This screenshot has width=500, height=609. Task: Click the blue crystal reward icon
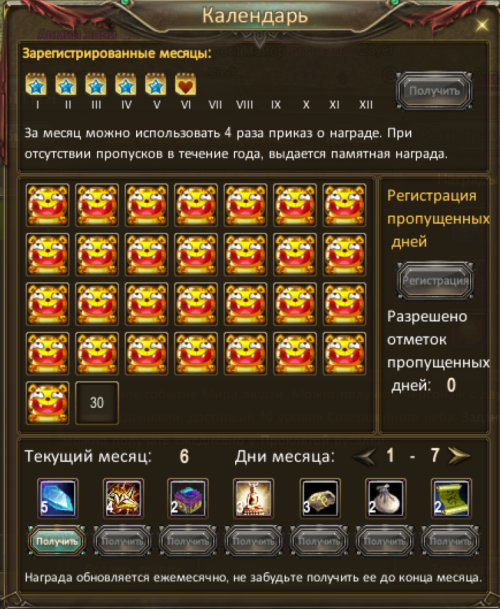[58, 498]
